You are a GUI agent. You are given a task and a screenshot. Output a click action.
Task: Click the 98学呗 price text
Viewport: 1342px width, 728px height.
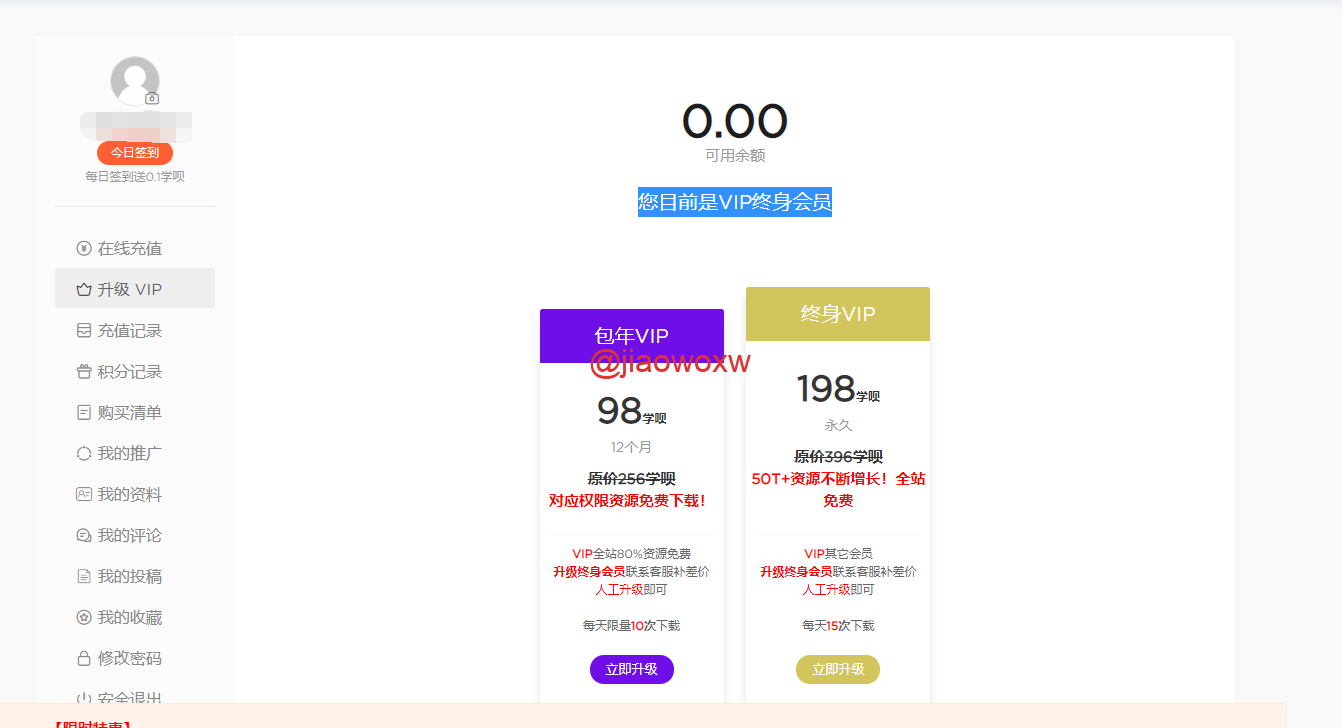coord(632,412)
